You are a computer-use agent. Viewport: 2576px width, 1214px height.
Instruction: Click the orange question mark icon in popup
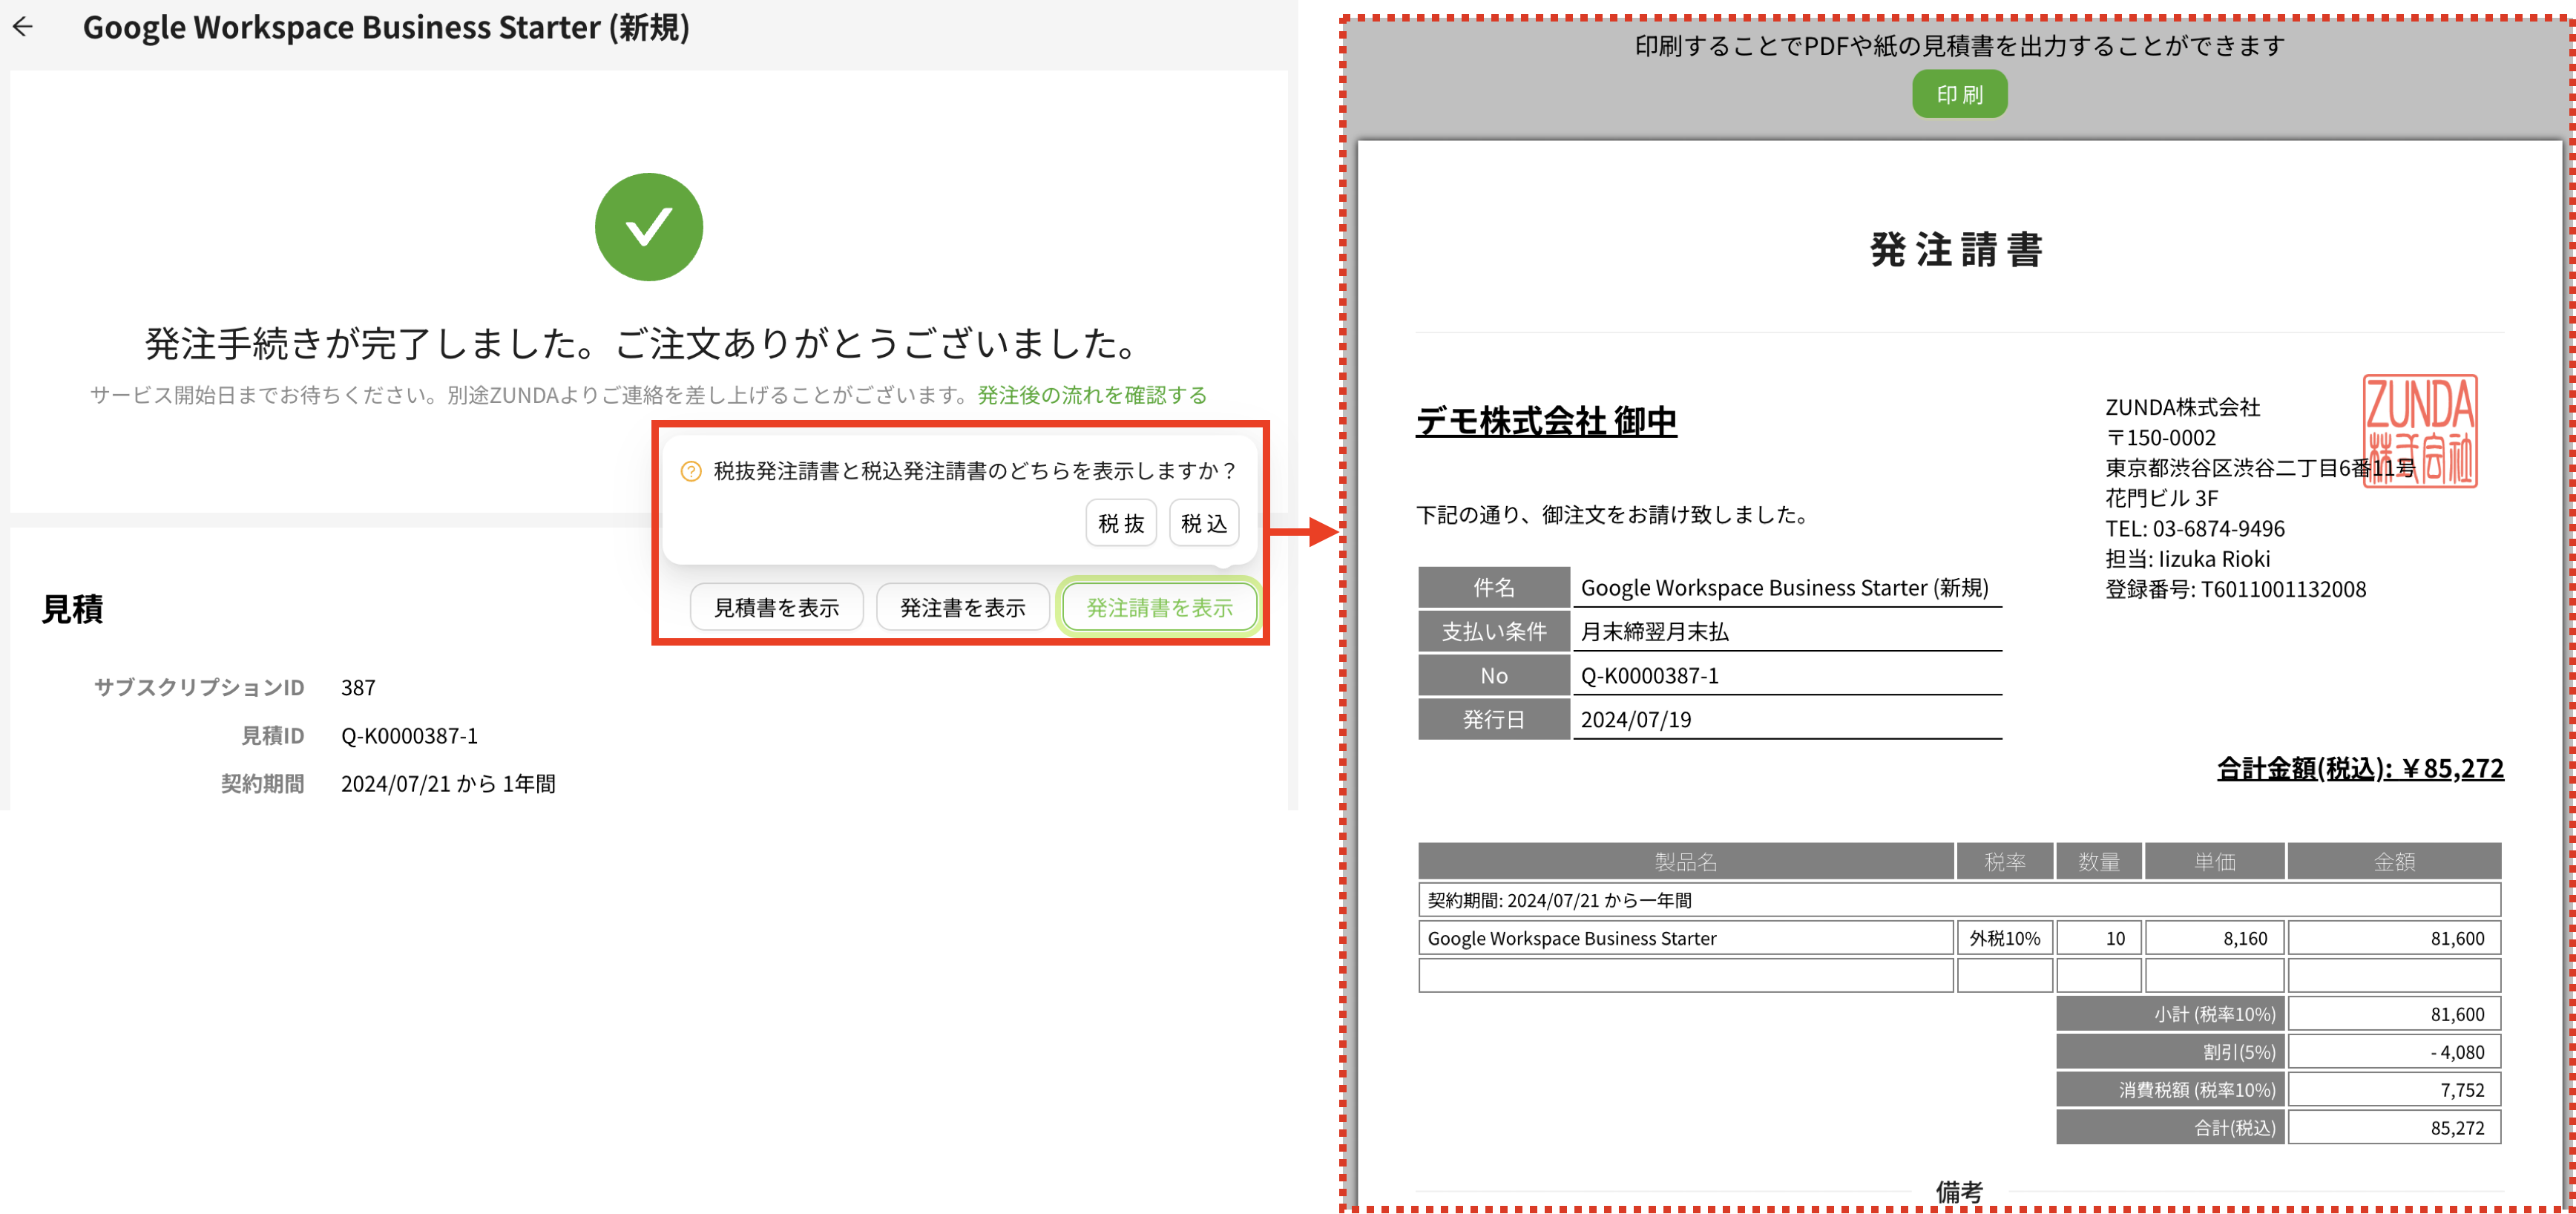691,471
